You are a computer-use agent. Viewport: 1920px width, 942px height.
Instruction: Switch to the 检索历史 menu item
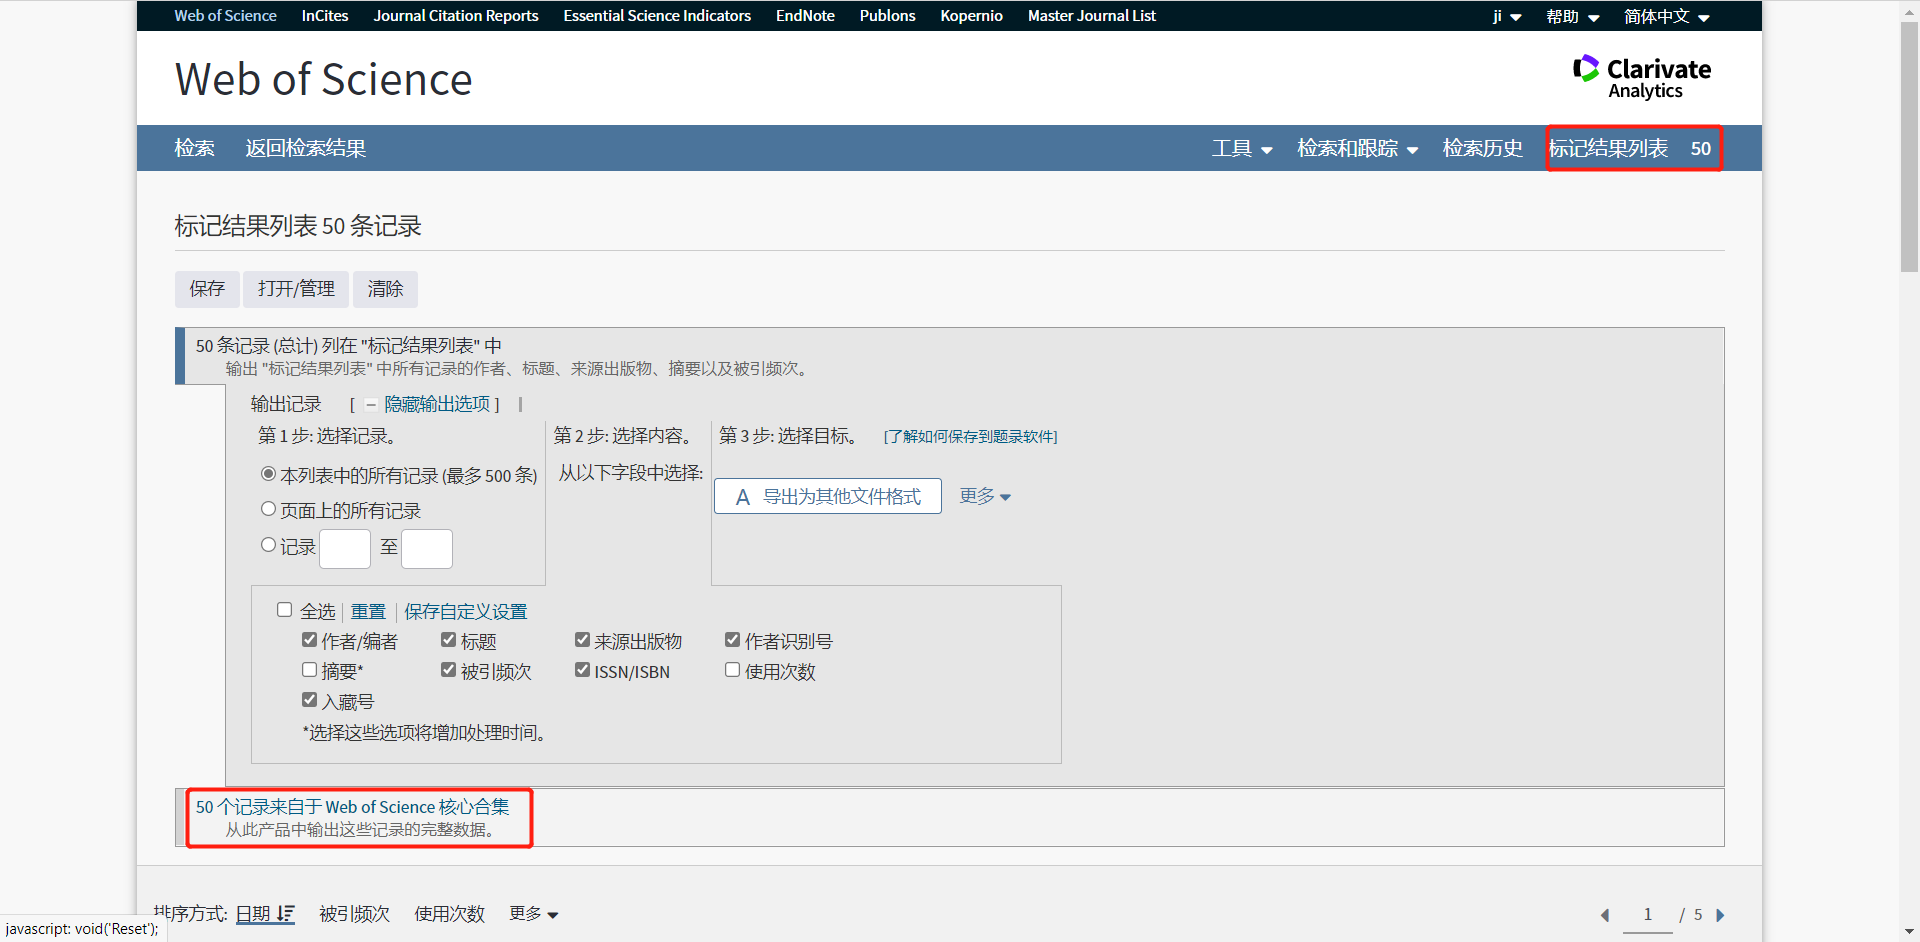click(1482, 148)
